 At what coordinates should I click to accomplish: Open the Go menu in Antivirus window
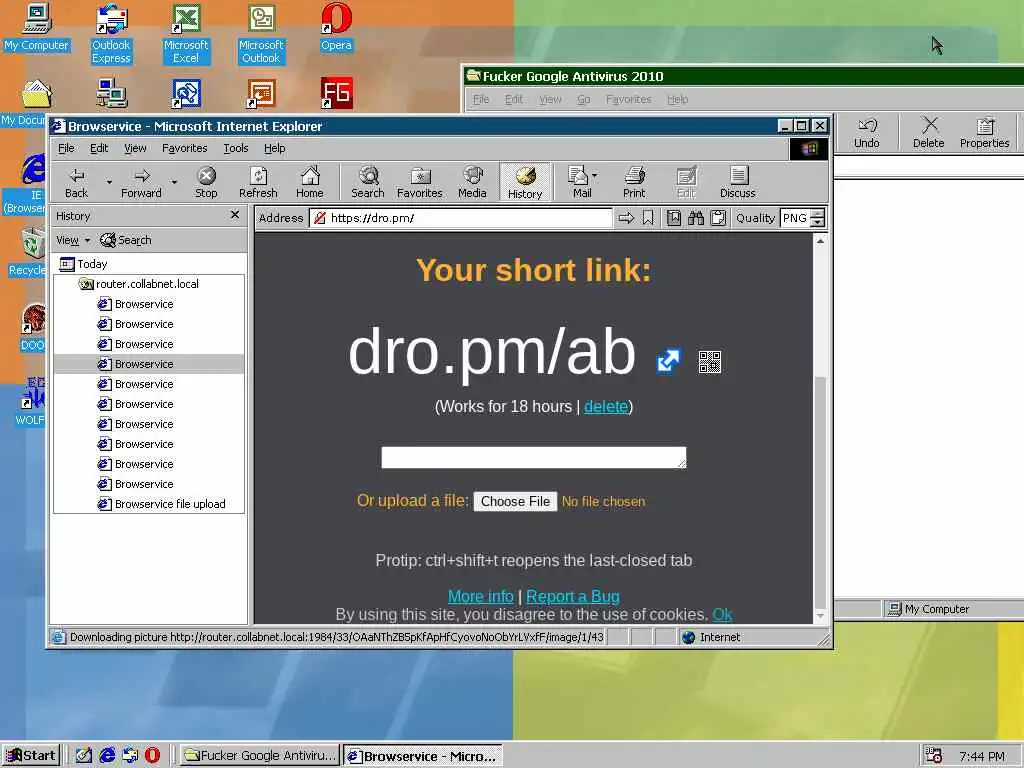click(x=583, y=99)
